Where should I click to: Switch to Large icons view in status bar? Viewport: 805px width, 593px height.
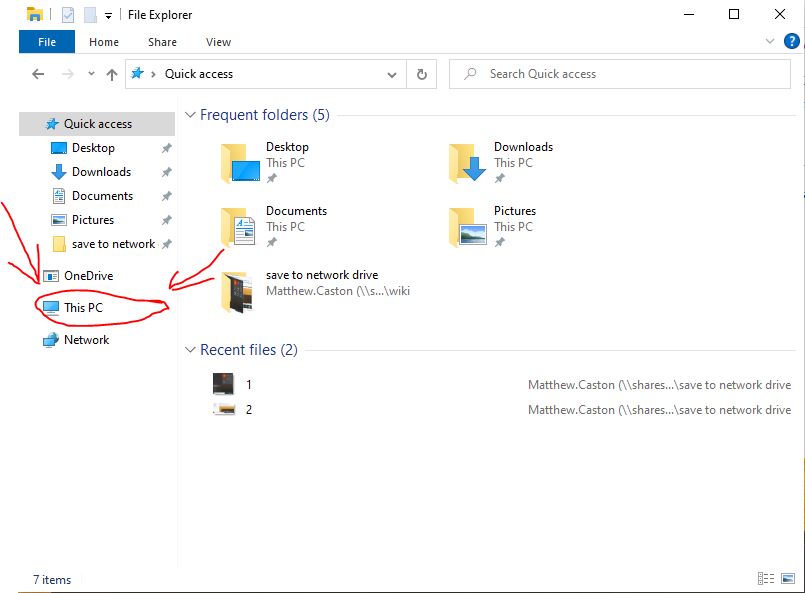(788, 579)
